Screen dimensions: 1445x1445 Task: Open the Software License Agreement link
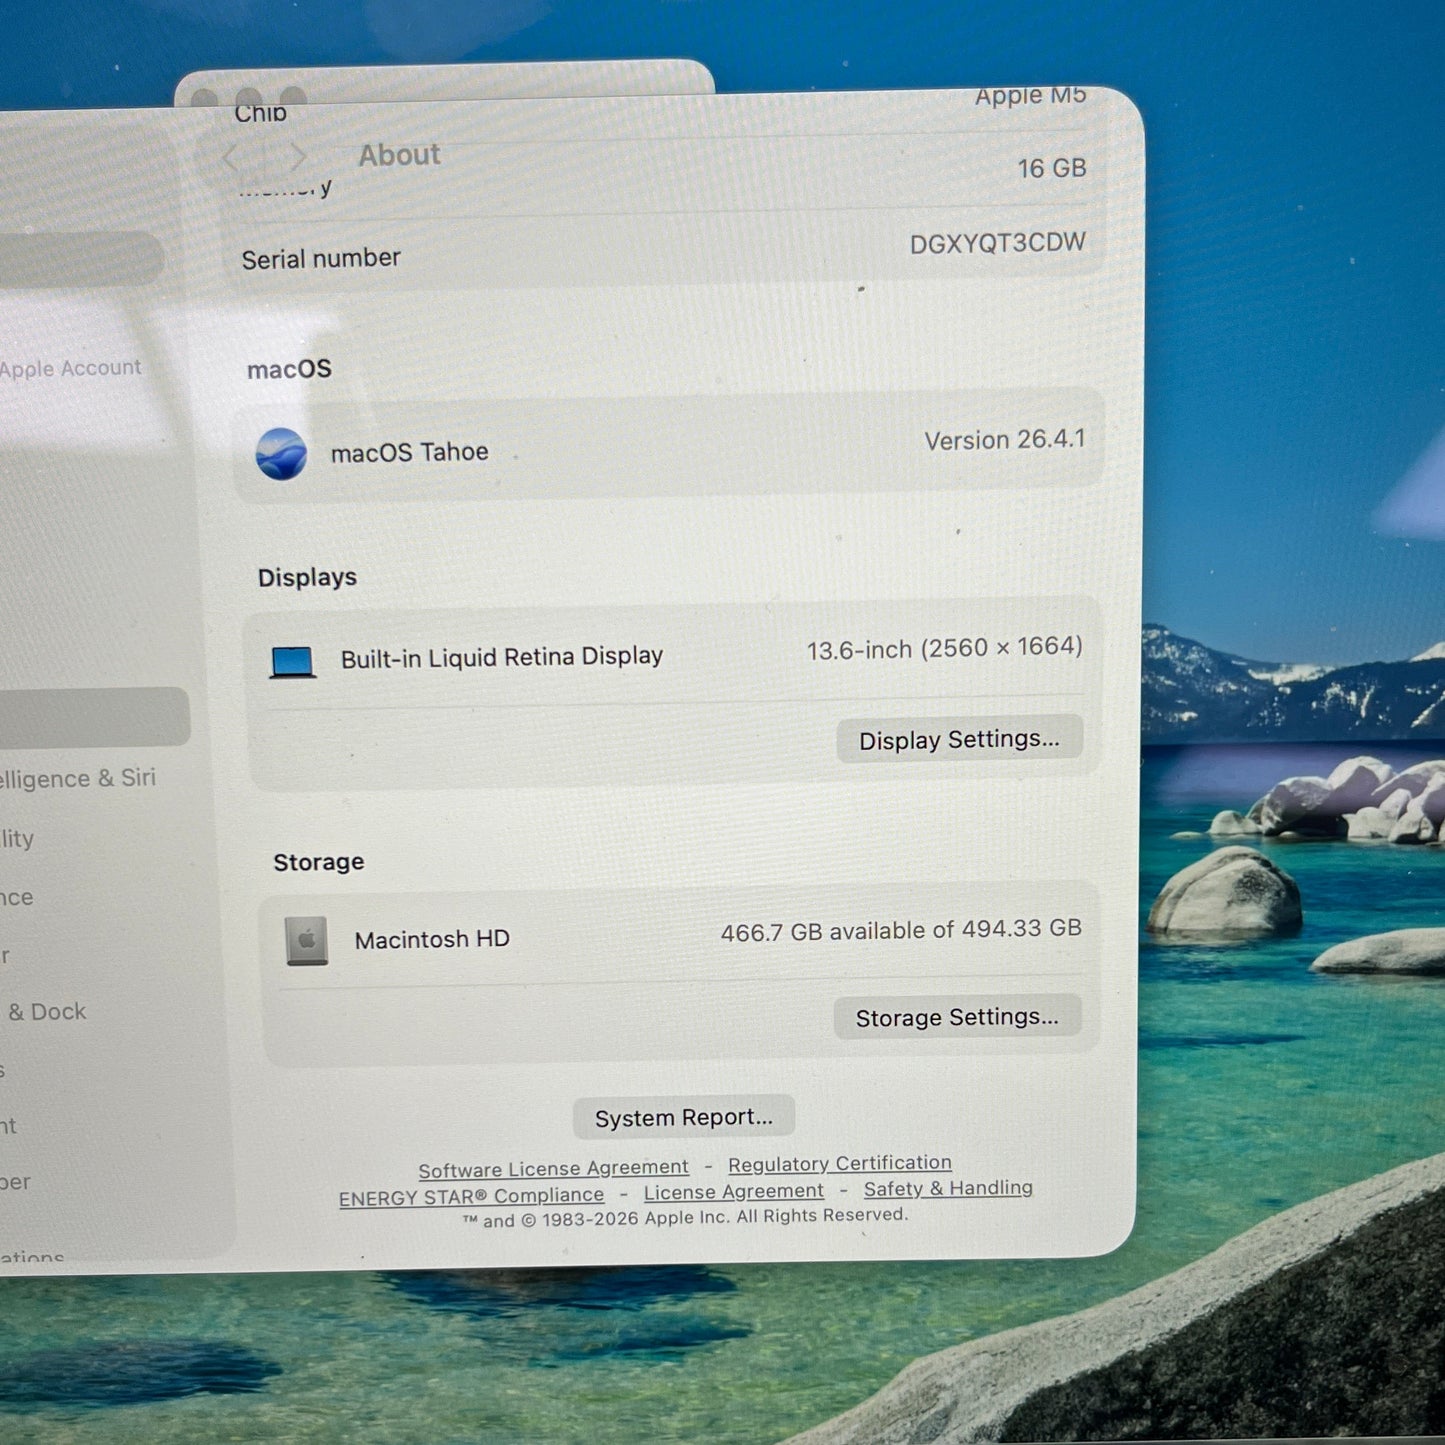pos(553,1168)
